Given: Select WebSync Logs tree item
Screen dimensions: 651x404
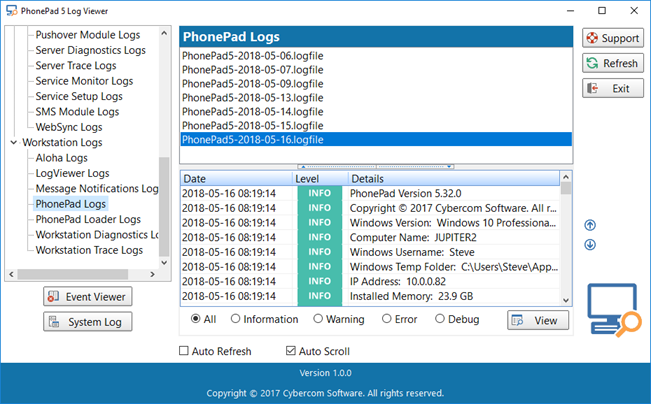Looking at the screenshot, I should click(x=69, y=127).
